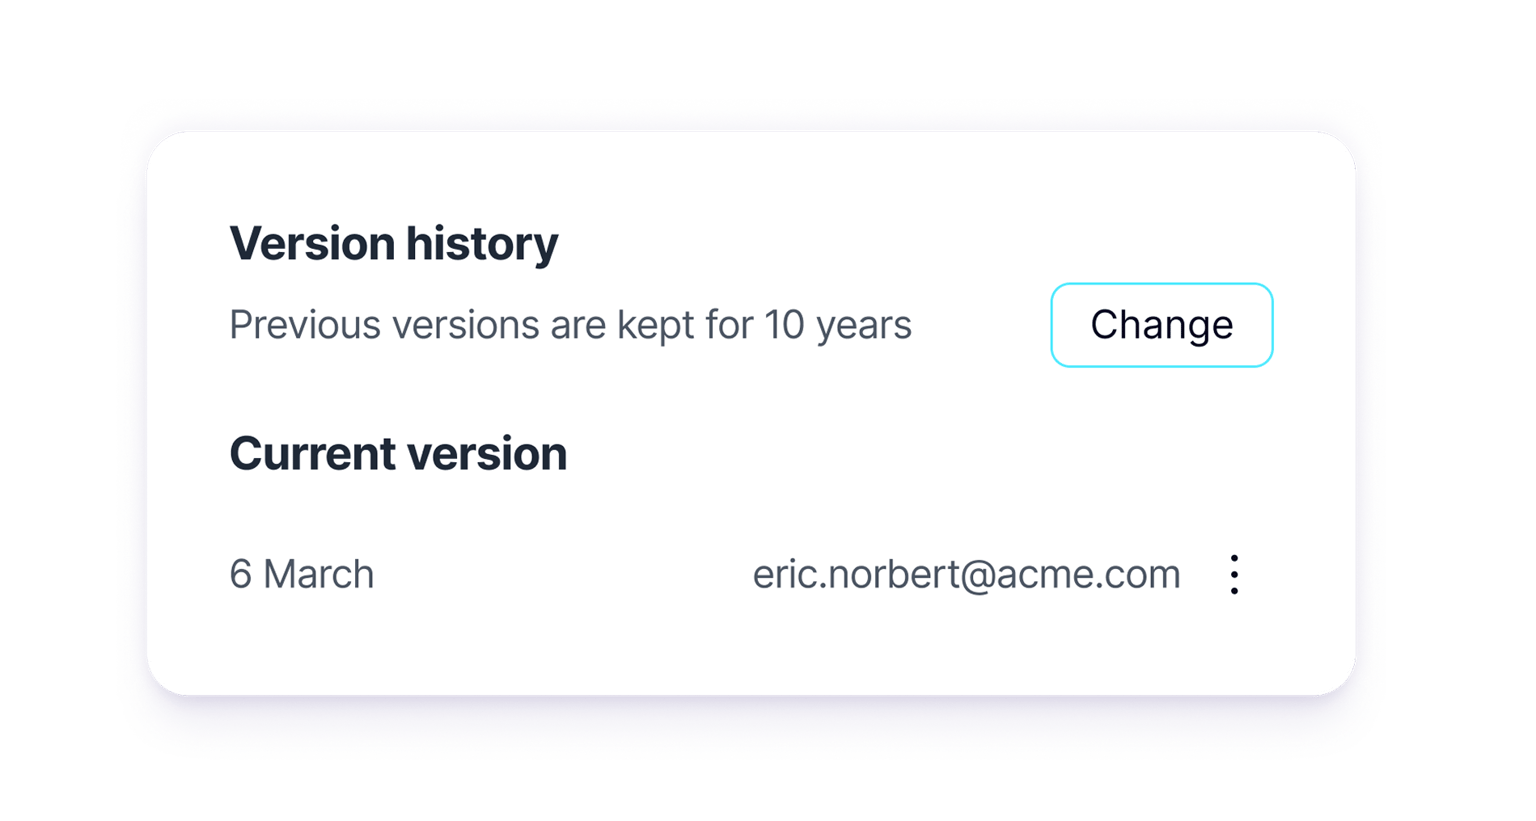Open the three-dot menu for current version
This screenshot has width=1536, height=821.
coord(1234,575)
